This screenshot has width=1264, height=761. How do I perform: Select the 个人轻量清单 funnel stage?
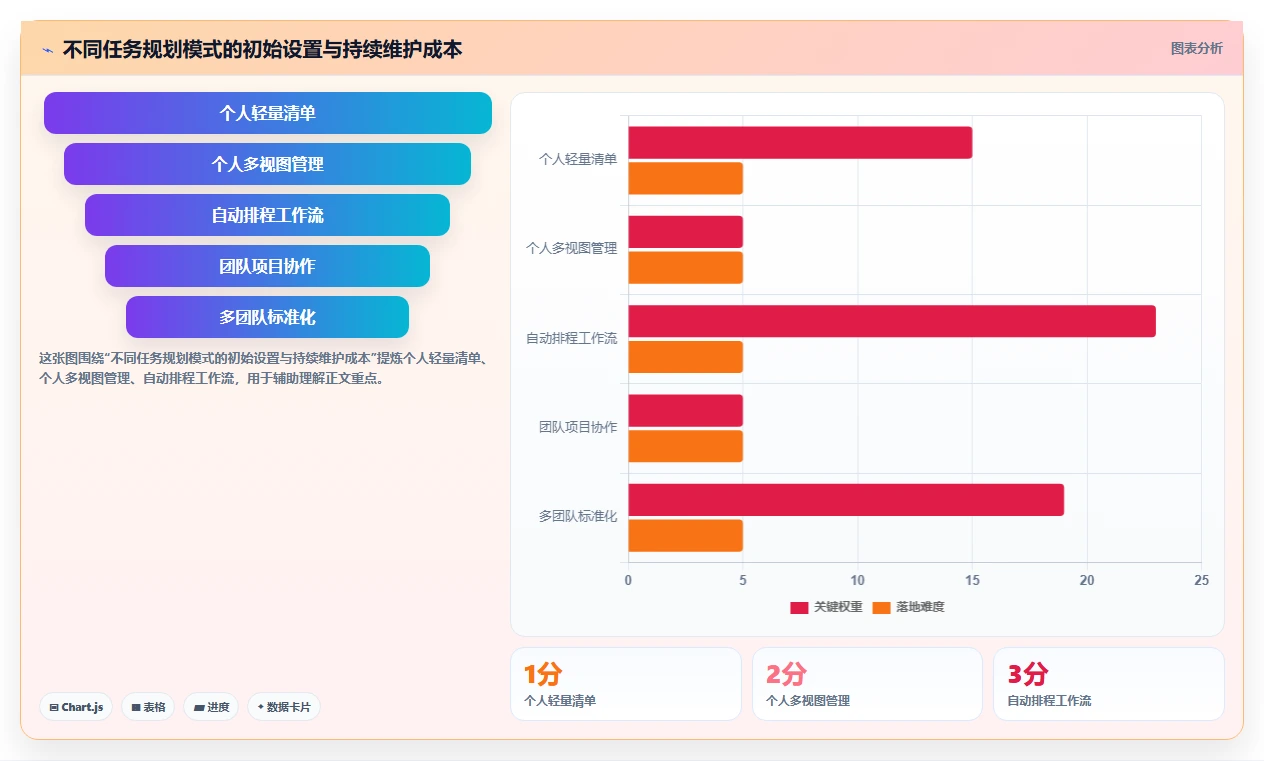(x=267, y=113)
